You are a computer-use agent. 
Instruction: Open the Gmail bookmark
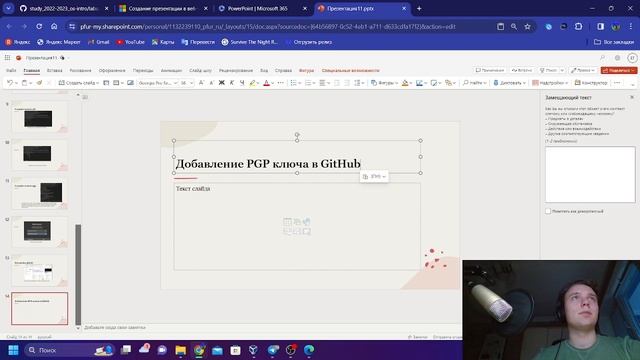tap(99, 42)
